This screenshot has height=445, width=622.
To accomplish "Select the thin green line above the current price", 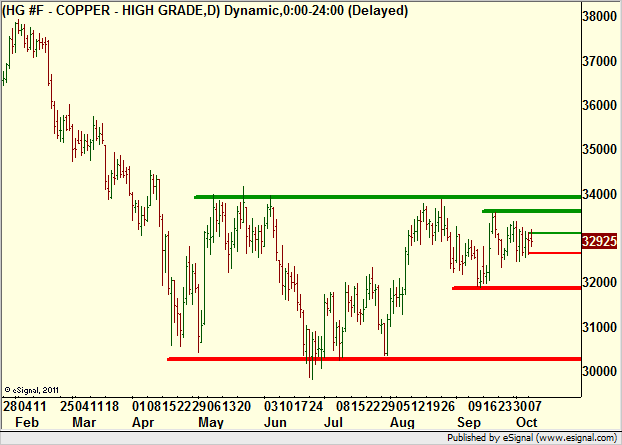I will pyautogui.click(x=555, y=233).
